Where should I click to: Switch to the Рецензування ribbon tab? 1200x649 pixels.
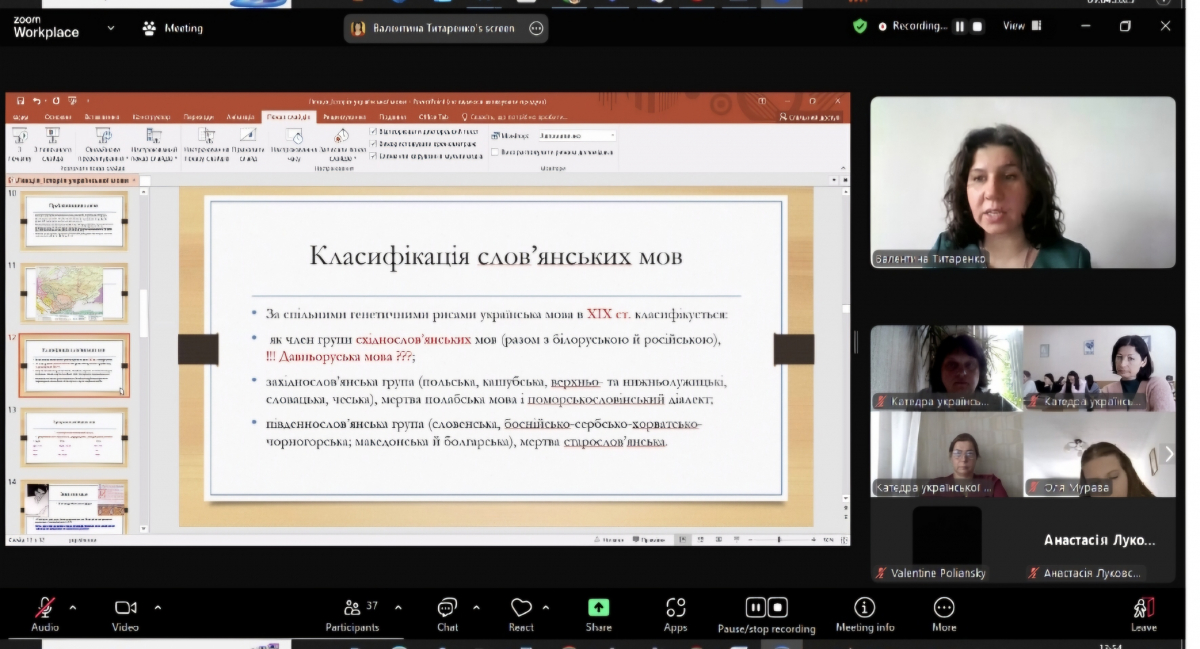345,116
